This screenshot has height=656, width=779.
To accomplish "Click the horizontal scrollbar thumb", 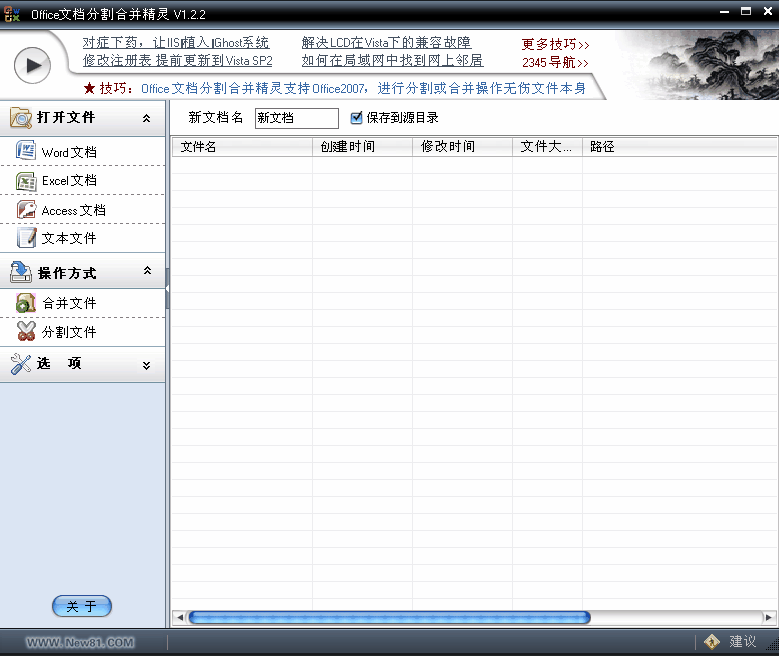I will coord(389,618).
